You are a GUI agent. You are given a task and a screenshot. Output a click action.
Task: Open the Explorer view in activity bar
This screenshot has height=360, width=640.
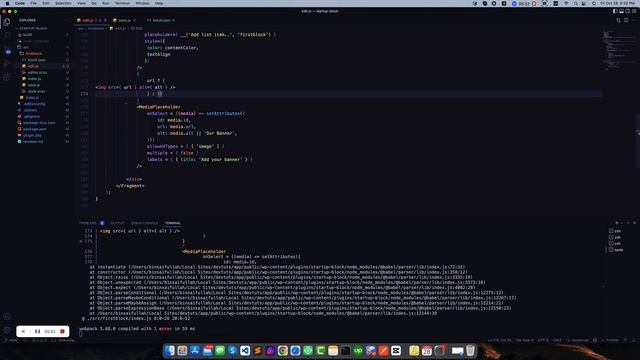7,22
